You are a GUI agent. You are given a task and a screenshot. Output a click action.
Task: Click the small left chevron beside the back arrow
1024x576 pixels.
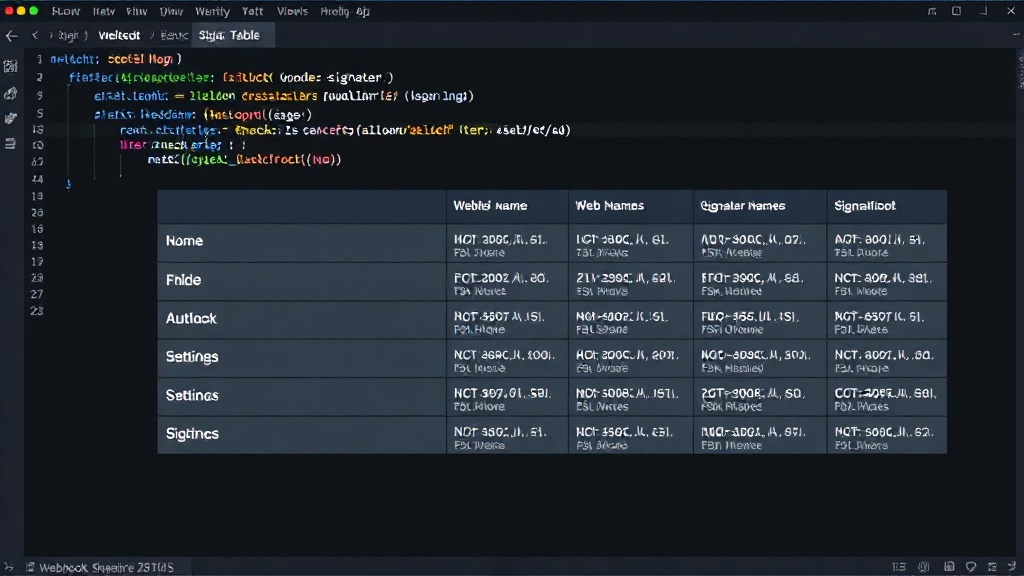point(35,35)
